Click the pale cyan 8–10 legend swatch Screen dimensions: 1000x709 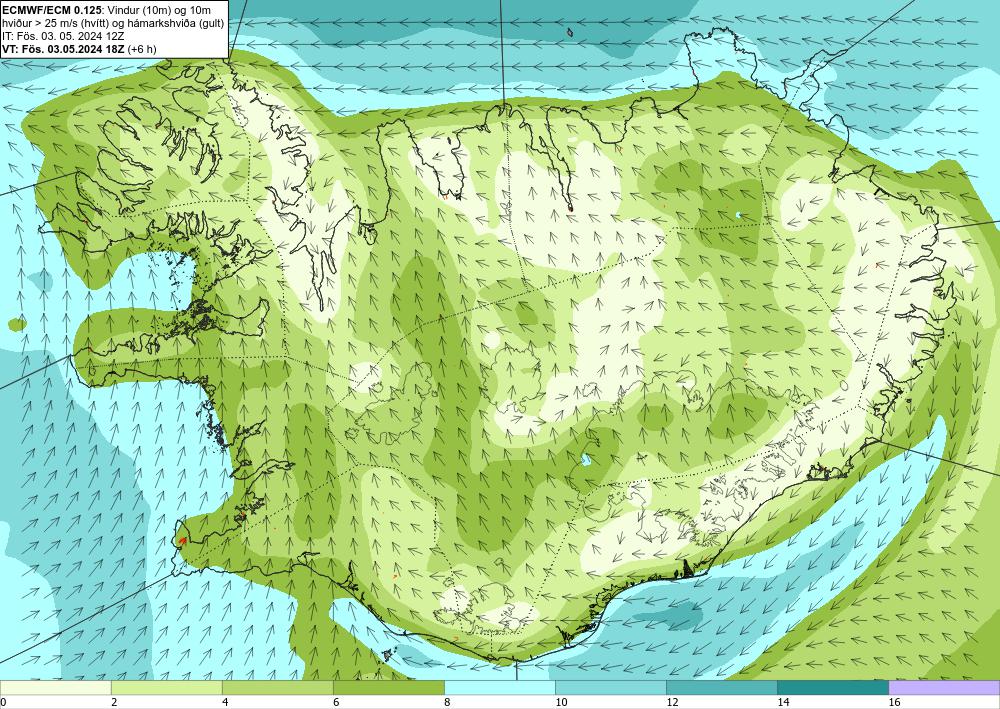point(500,687)
